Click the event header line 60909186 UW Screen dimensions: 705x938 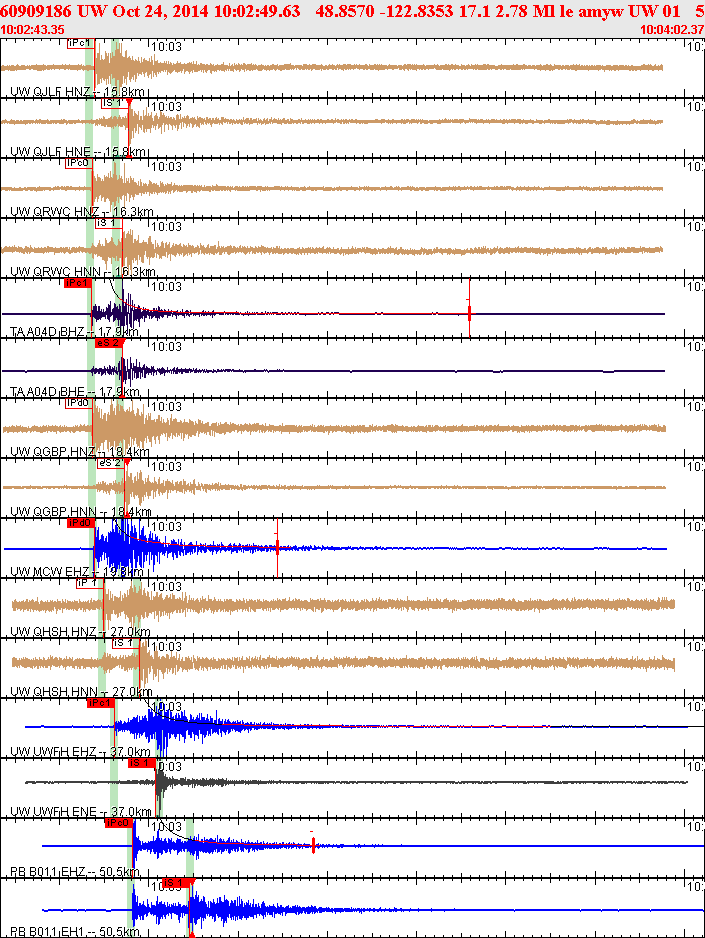point(352,11)
